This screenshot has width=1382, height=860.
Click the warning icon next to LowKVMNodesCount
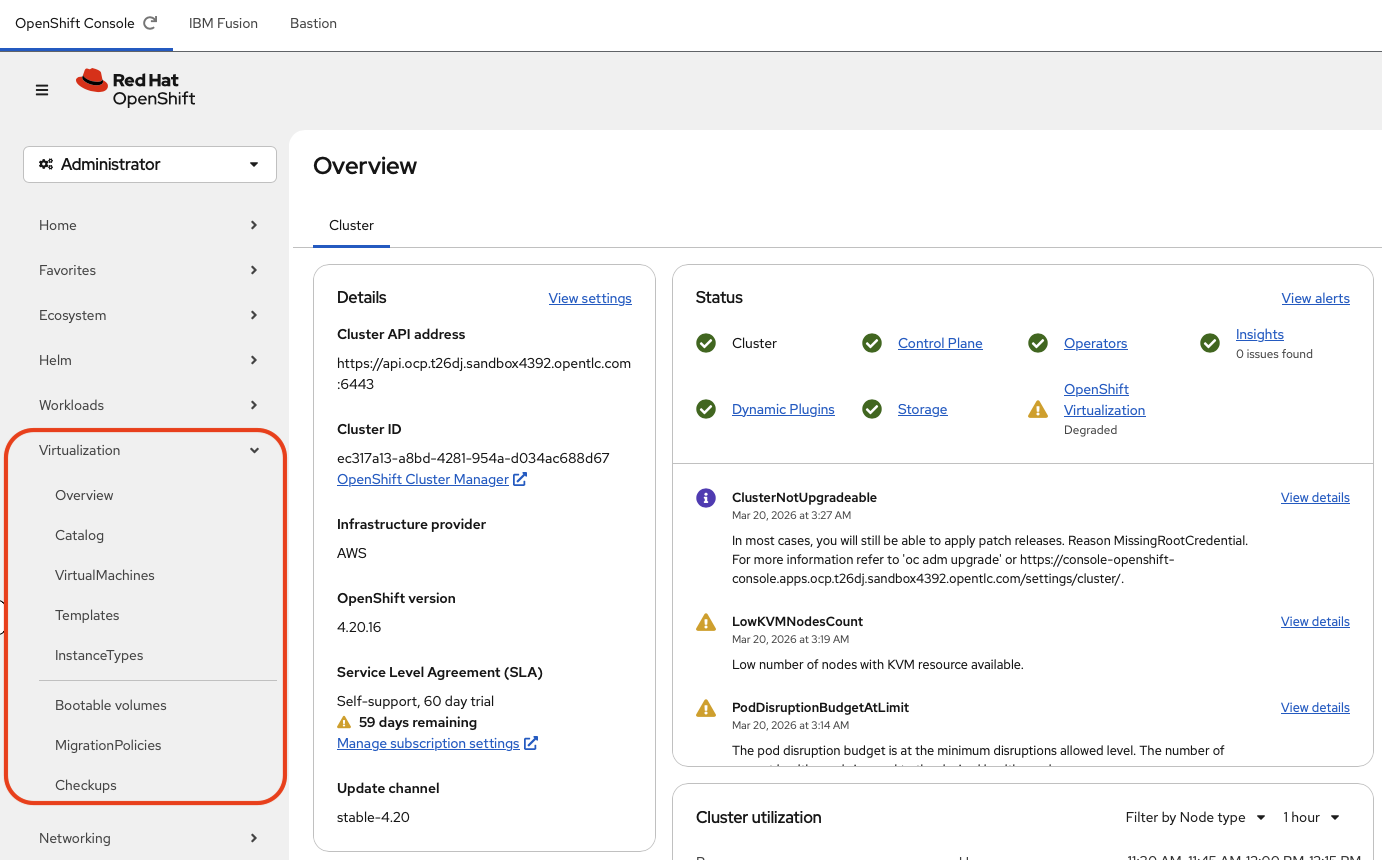pyautogui.click(x=706, y=622)
